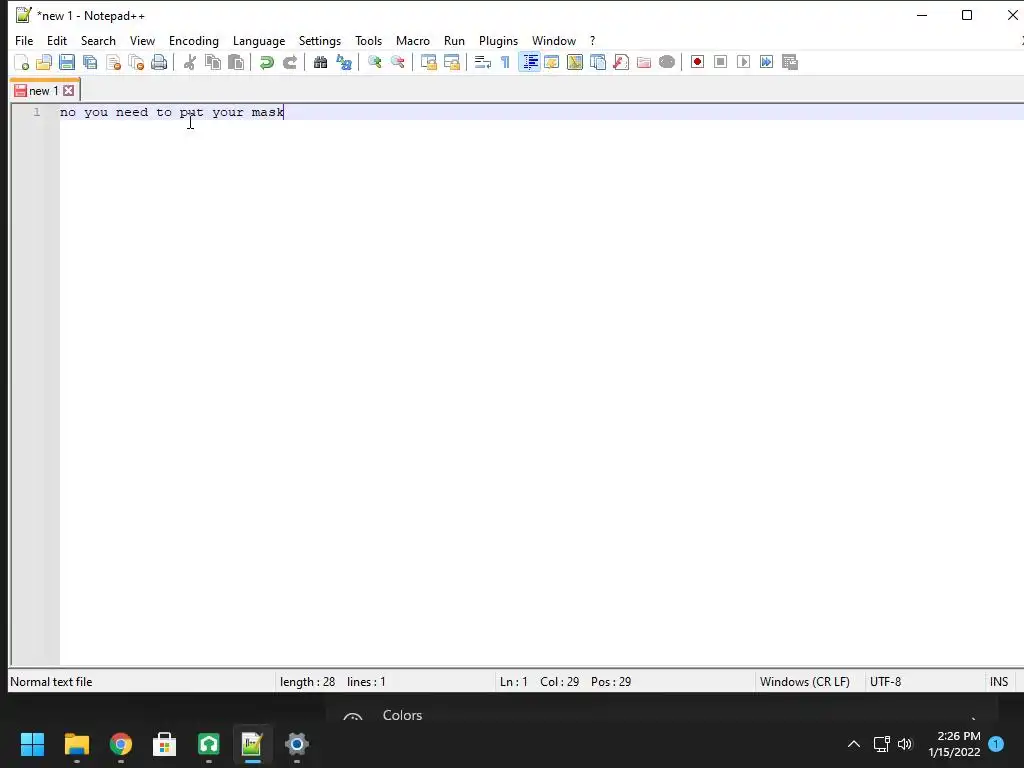Click the Paste toolbar icon
This screenshot has height=768, width=1024.
pyautogui.click(x=236, y=62)
